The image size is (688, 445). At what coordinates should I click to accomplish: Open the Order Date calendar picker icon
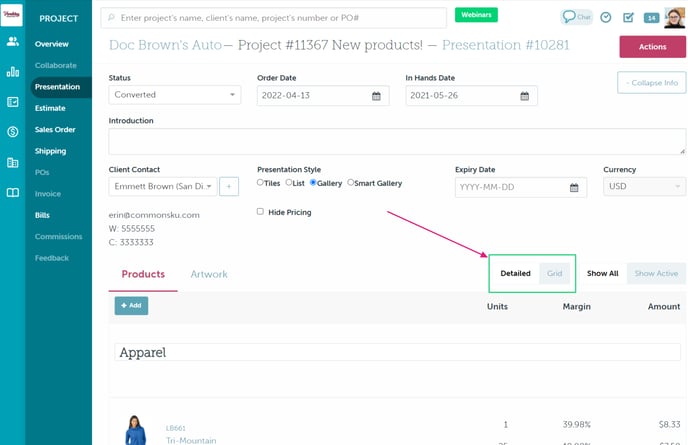tap(377, 96)
